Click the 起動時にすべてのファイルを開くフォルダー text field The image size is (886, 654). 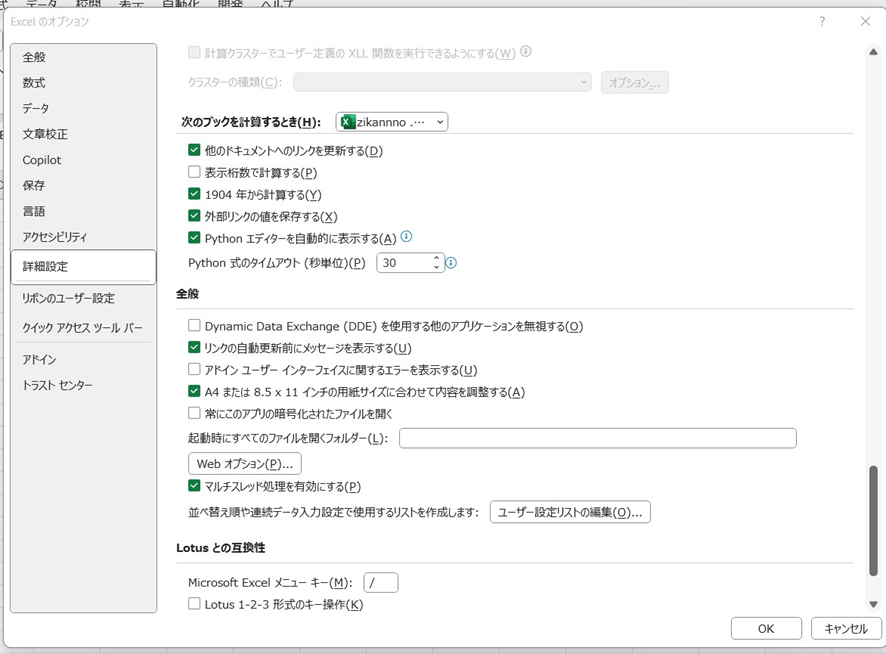pos(598,438)
